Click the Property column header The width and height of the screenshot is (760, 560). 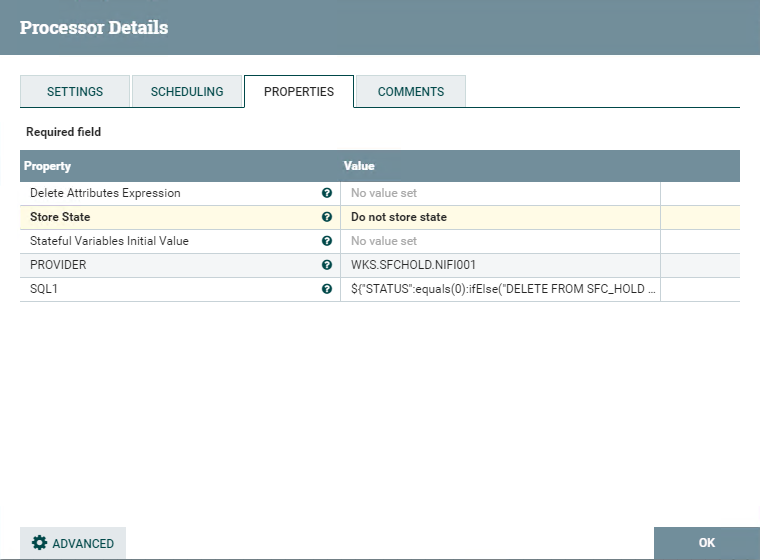47,166
